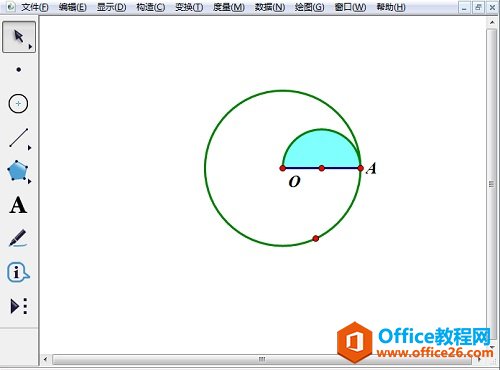
Task: Select the Text tool labeled A
Action: tap(18, 205)
